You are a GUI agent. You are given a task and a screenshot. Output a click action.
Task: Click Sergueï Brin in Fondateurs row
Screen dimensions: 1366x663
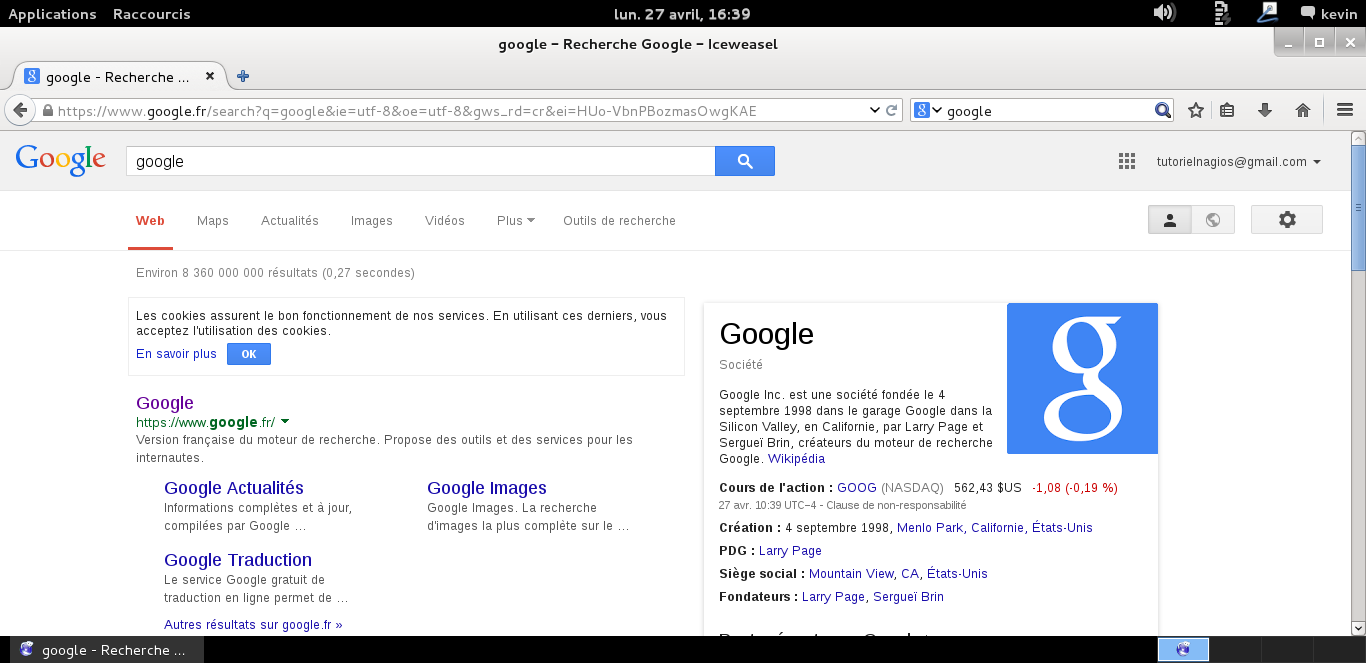[908, 597]
